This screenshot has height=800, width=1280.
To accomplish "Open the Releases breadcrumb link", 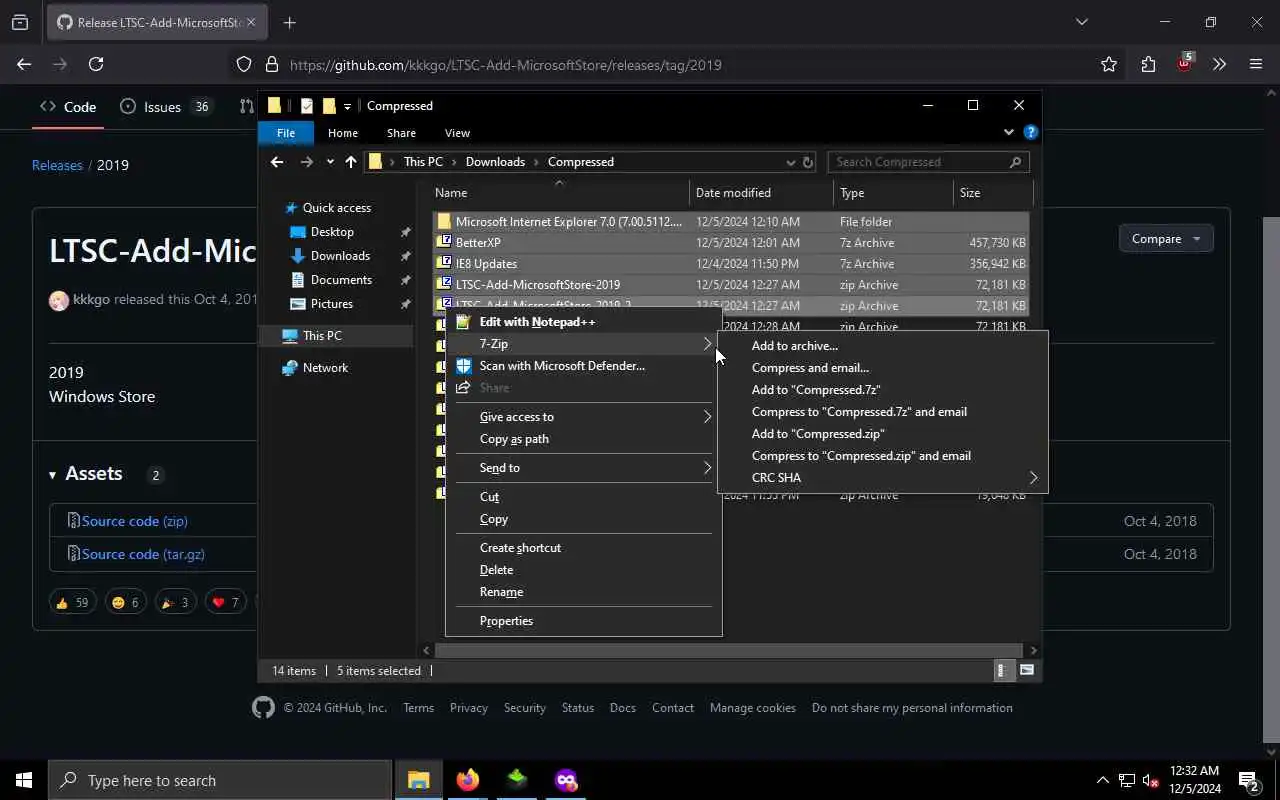I will pyautogui.click(x=57, y=165).
